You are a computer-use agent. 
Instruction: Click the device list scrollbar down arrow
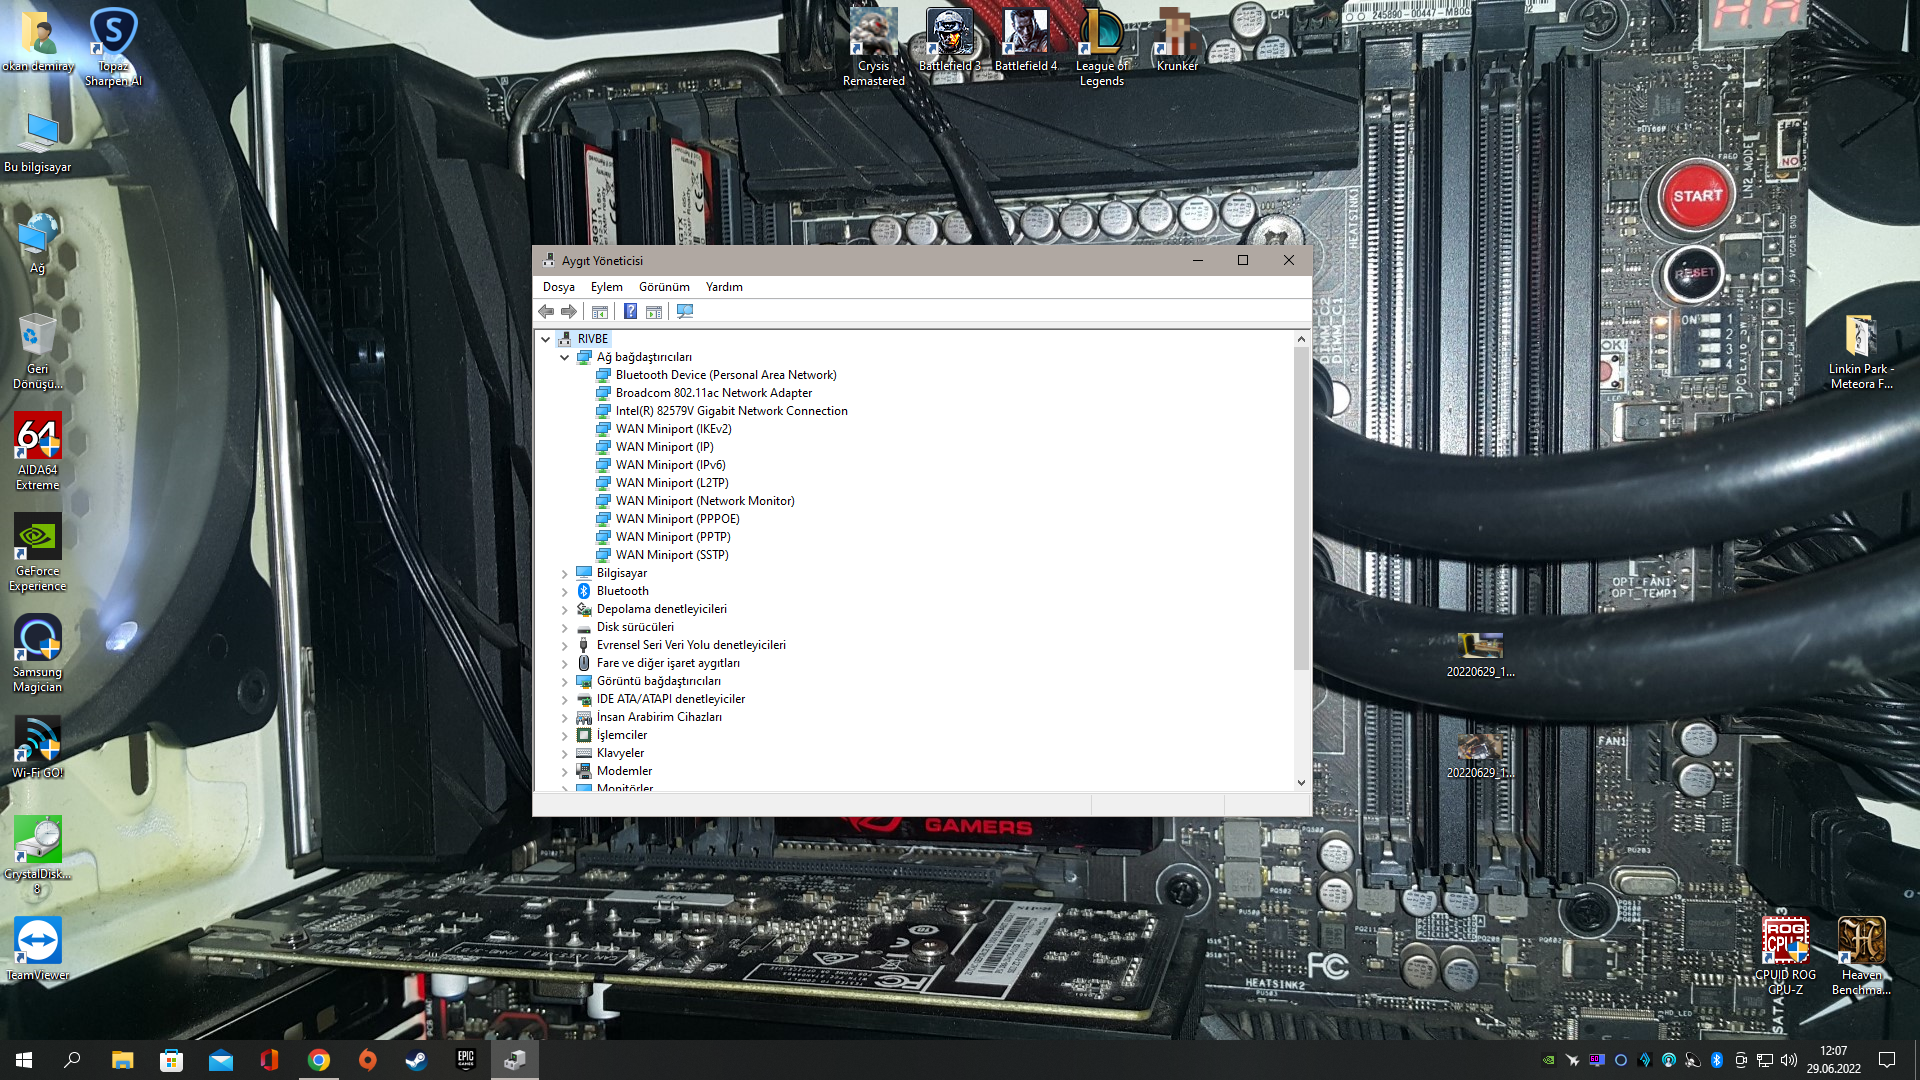(x=1301, y=783)
